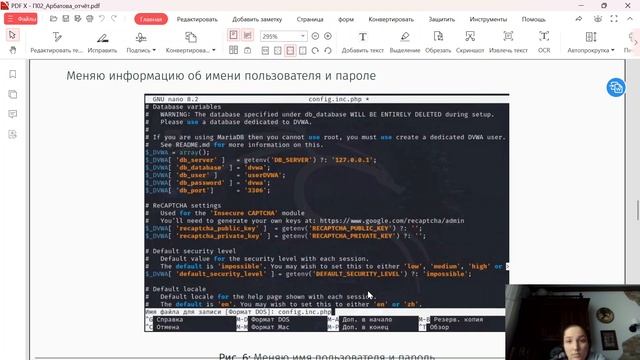Click the Добавить текст tool
Viewport: 640px width, 360px height.
tap(362, 42)
